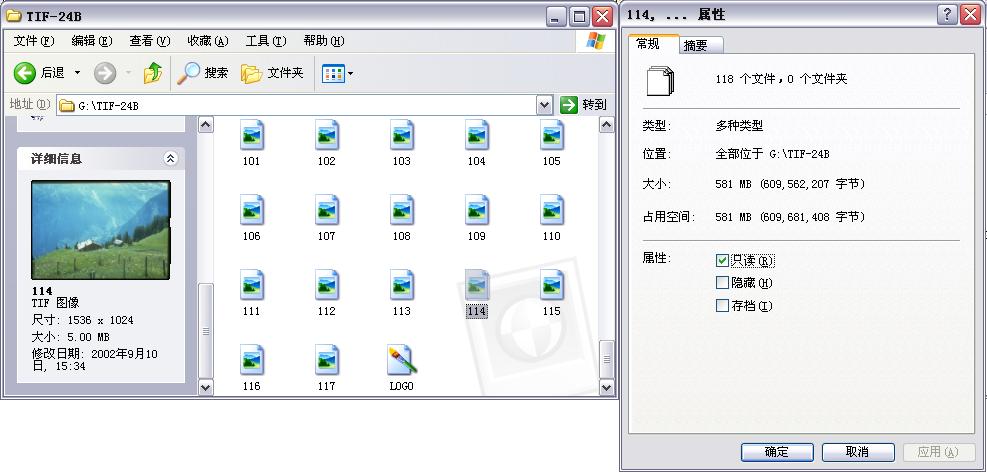This screenshot has height=473, width=987.
Task: Click the 应用(A) button
Action: click(939, 452)
